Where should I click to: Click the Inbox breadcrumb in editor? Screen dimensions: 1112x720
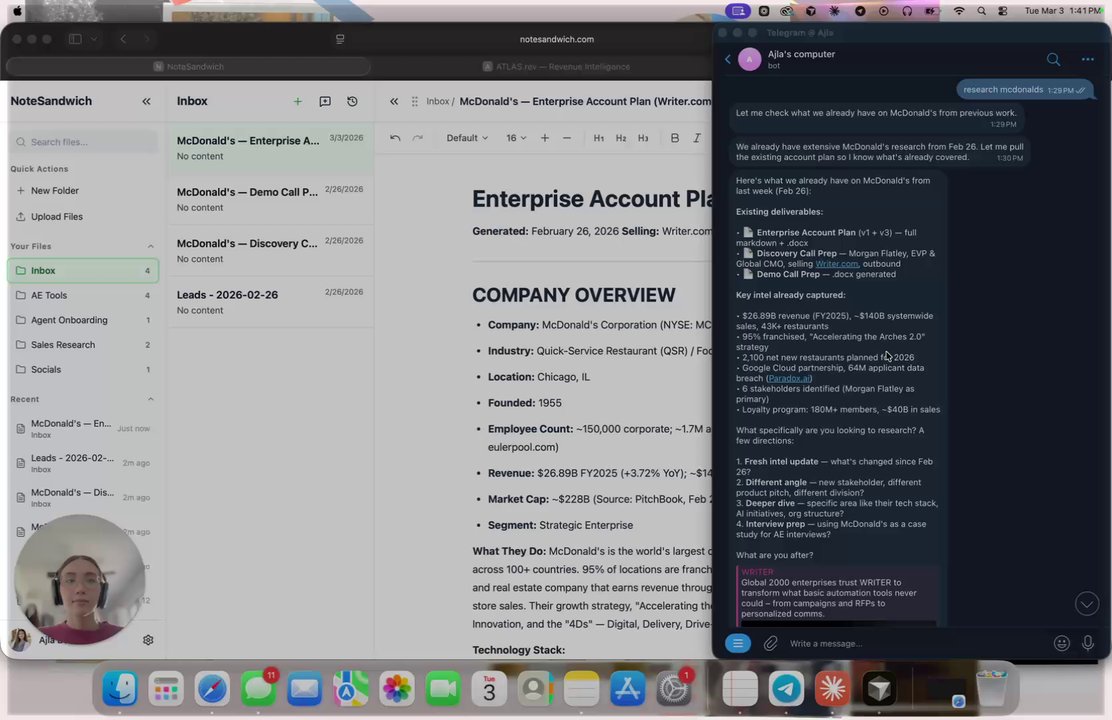(438, 101)
